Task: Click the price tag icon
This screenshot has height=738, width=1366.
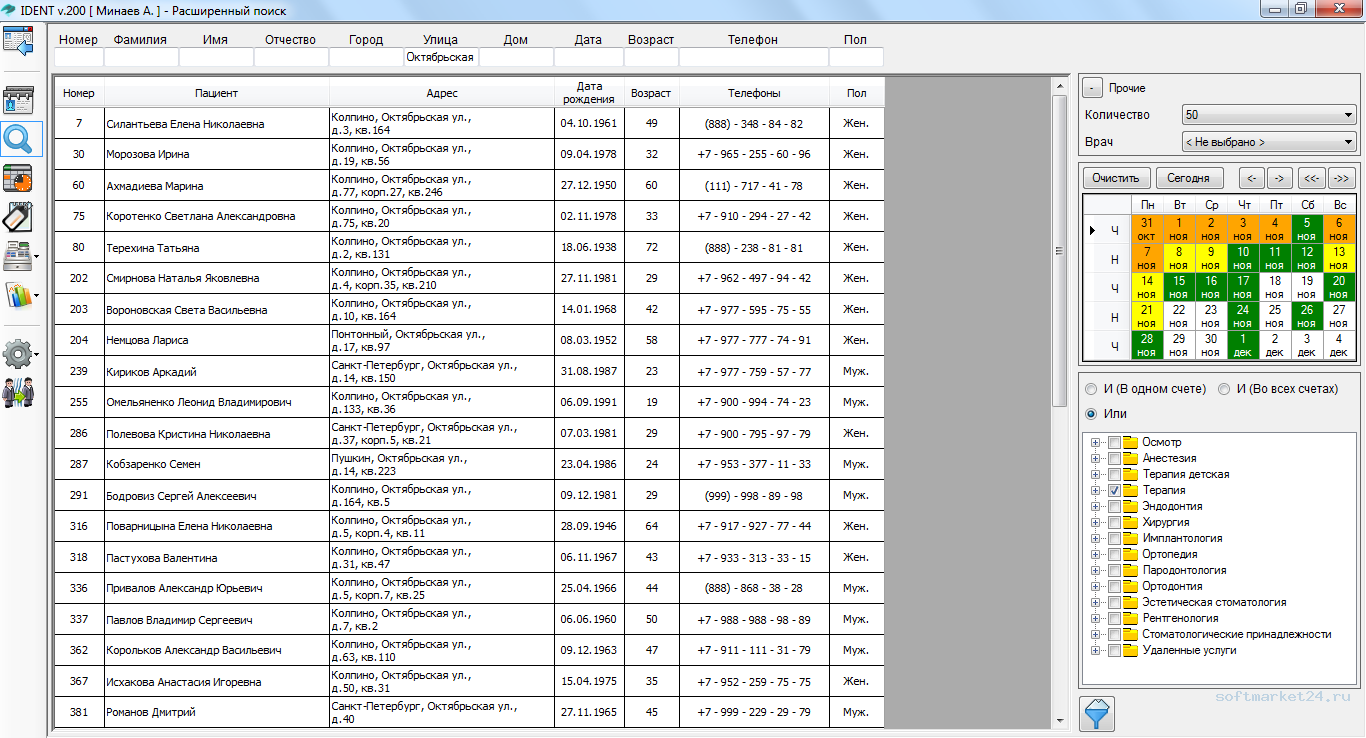Action: point(19,216)
